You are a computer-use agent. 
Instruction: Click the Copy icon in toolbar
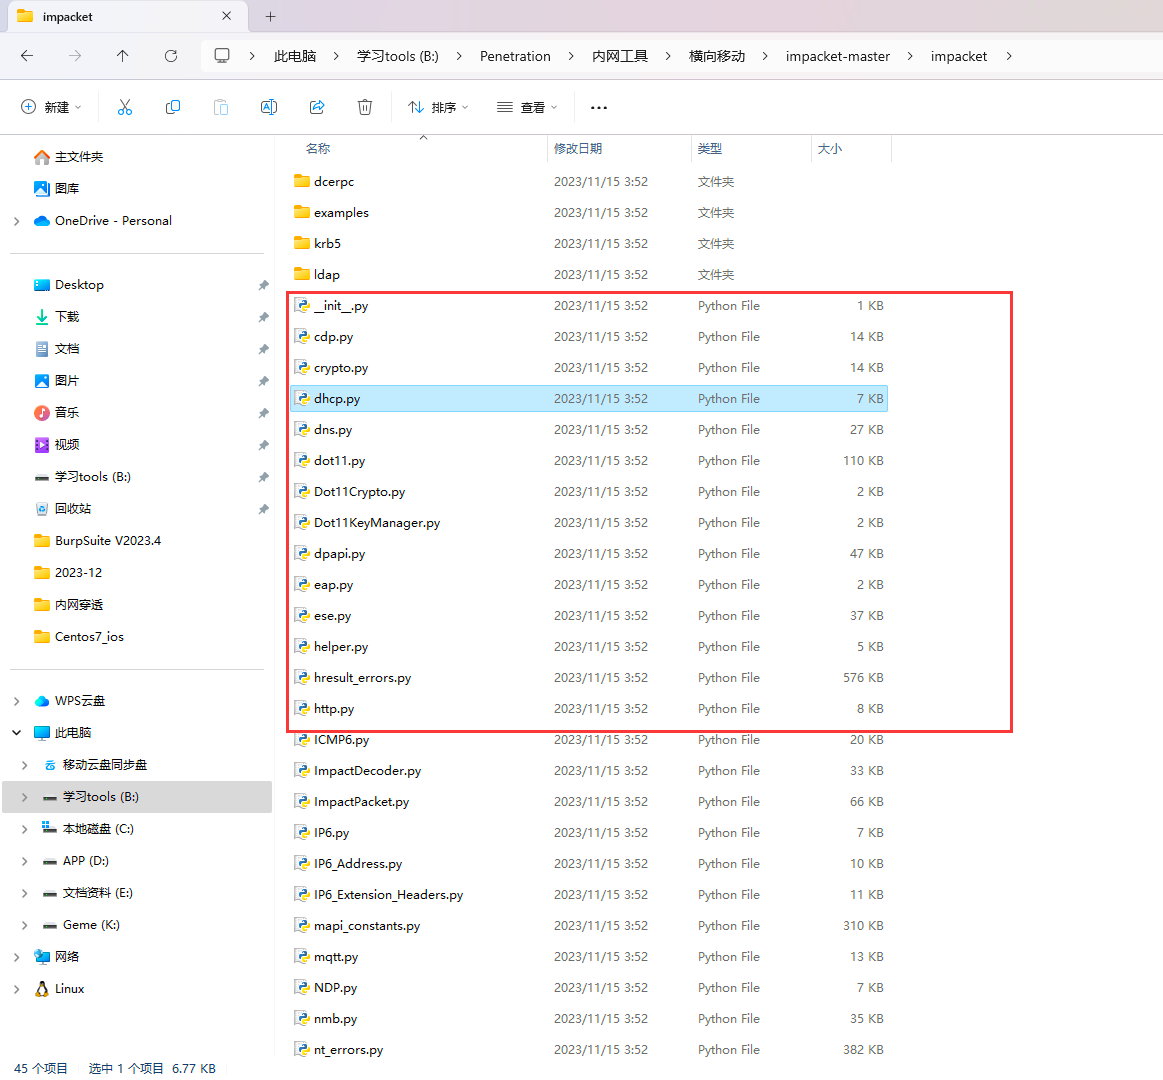pos(173,107)
